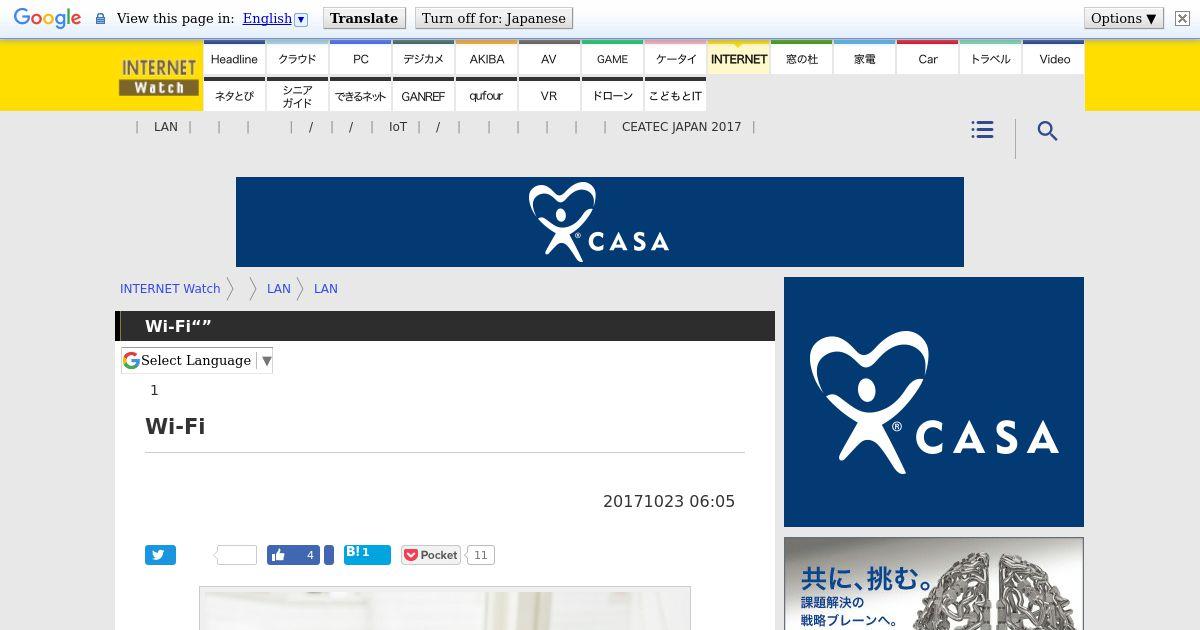1200x630 pixels.
Task: Click the search magnifier icon
Action: [x=1047, y=131]
